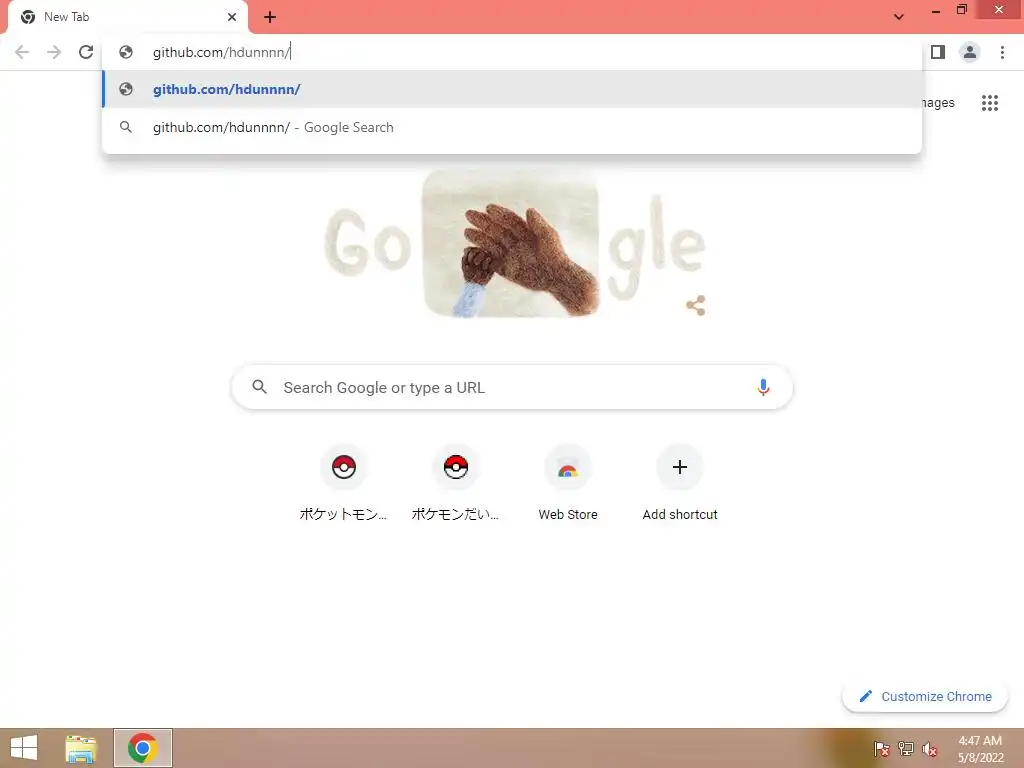Toggle the side panel icon

(x=938, y=52)
